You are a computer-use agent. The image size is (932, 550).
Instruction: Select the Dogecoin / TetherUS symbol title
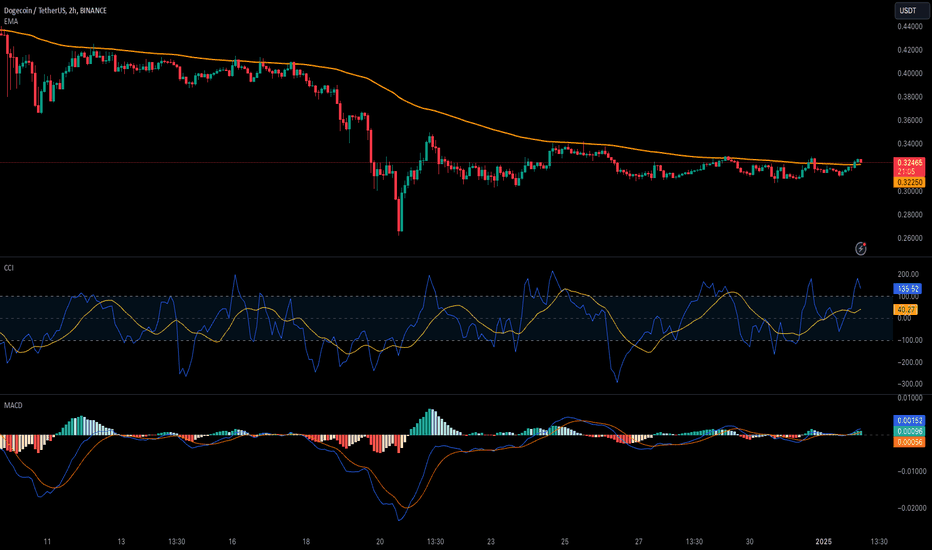(x=34, y=10)
